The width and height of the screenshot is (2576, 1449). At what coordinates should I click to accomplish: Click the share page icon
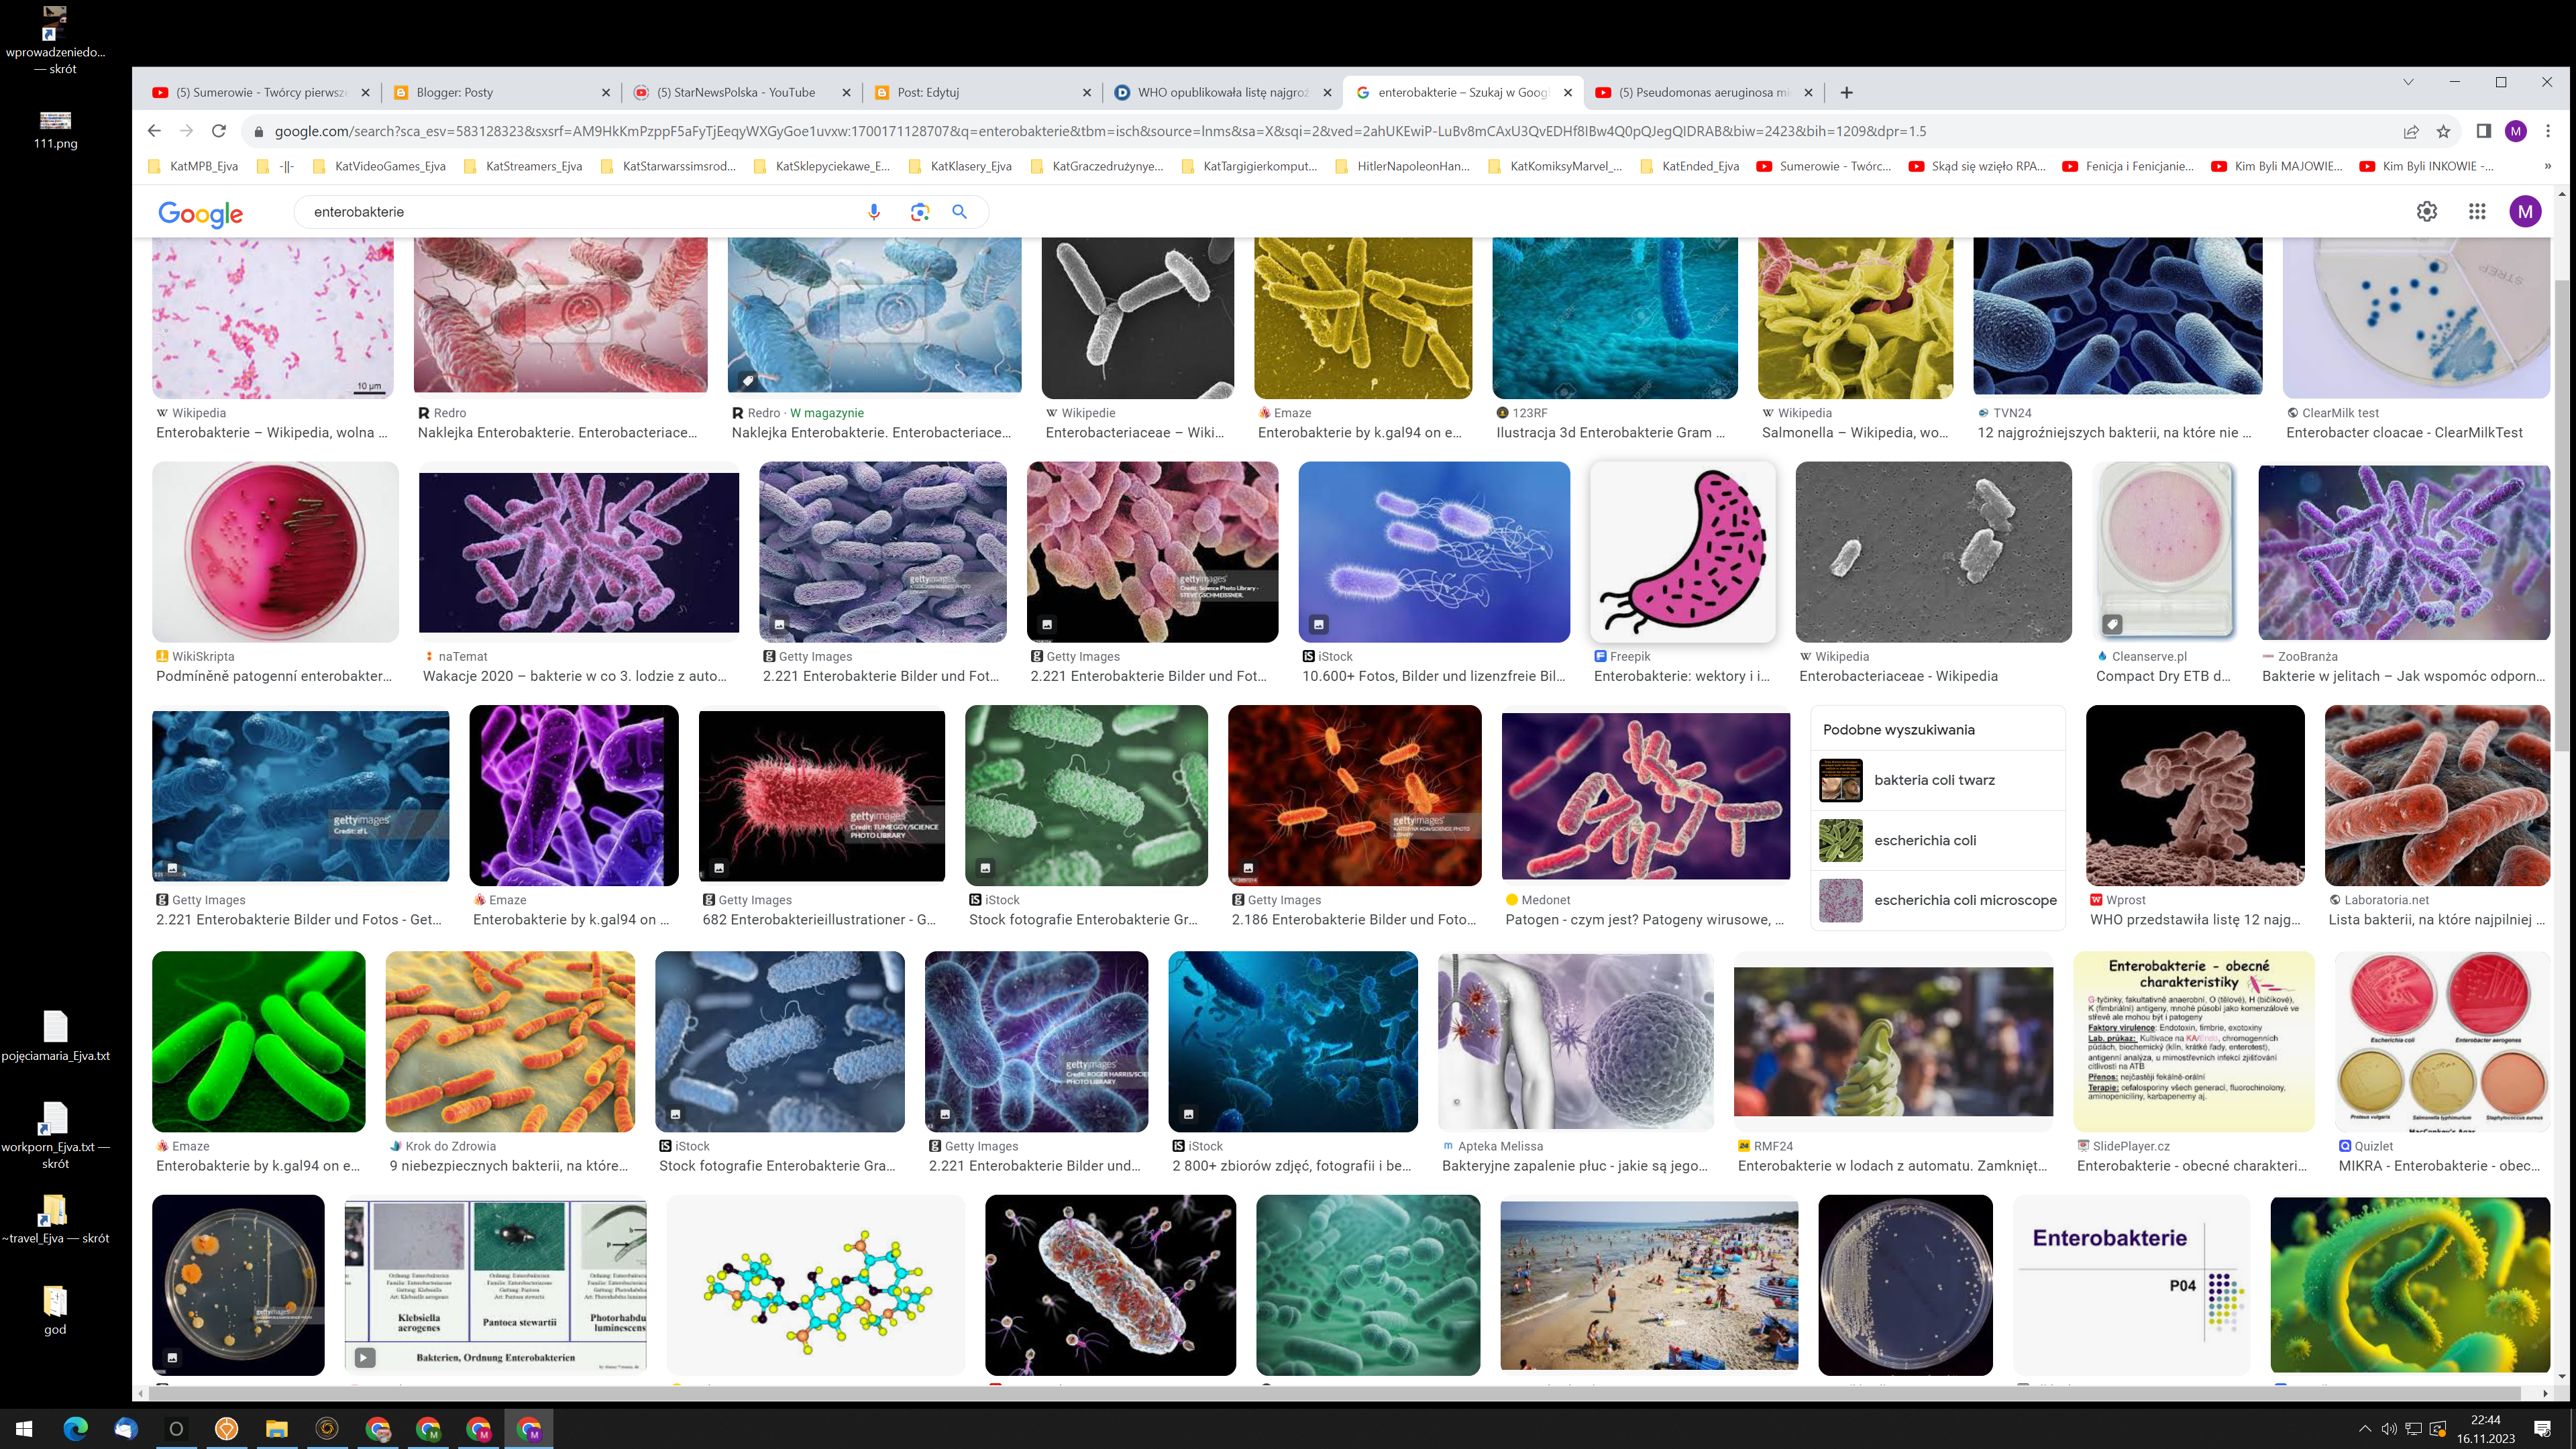2411,131
